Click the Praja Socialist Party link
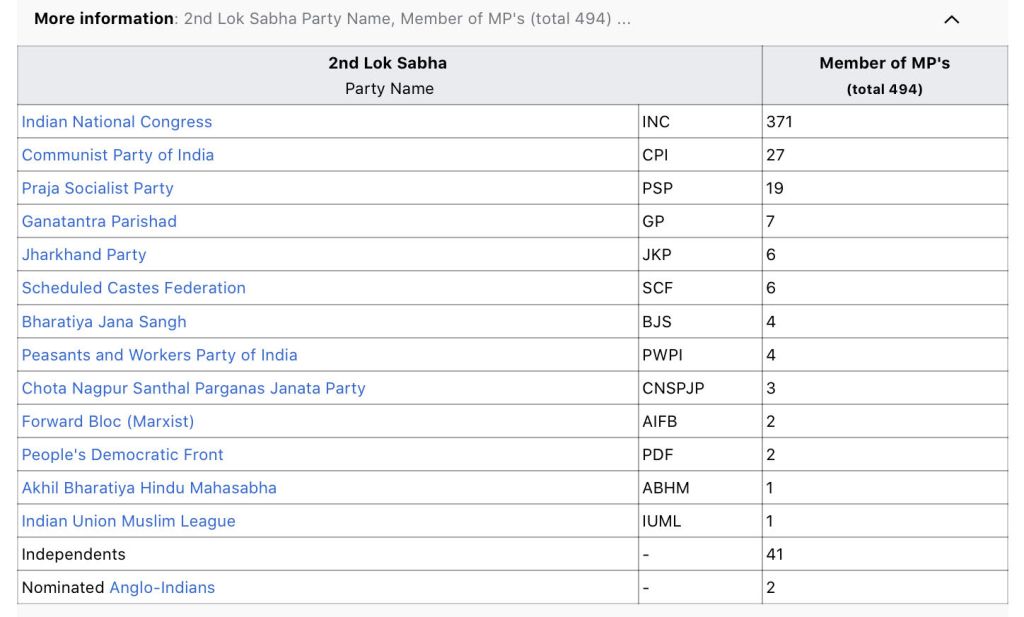This screenshot has width=1024, height=617. [x=98, y=188]
